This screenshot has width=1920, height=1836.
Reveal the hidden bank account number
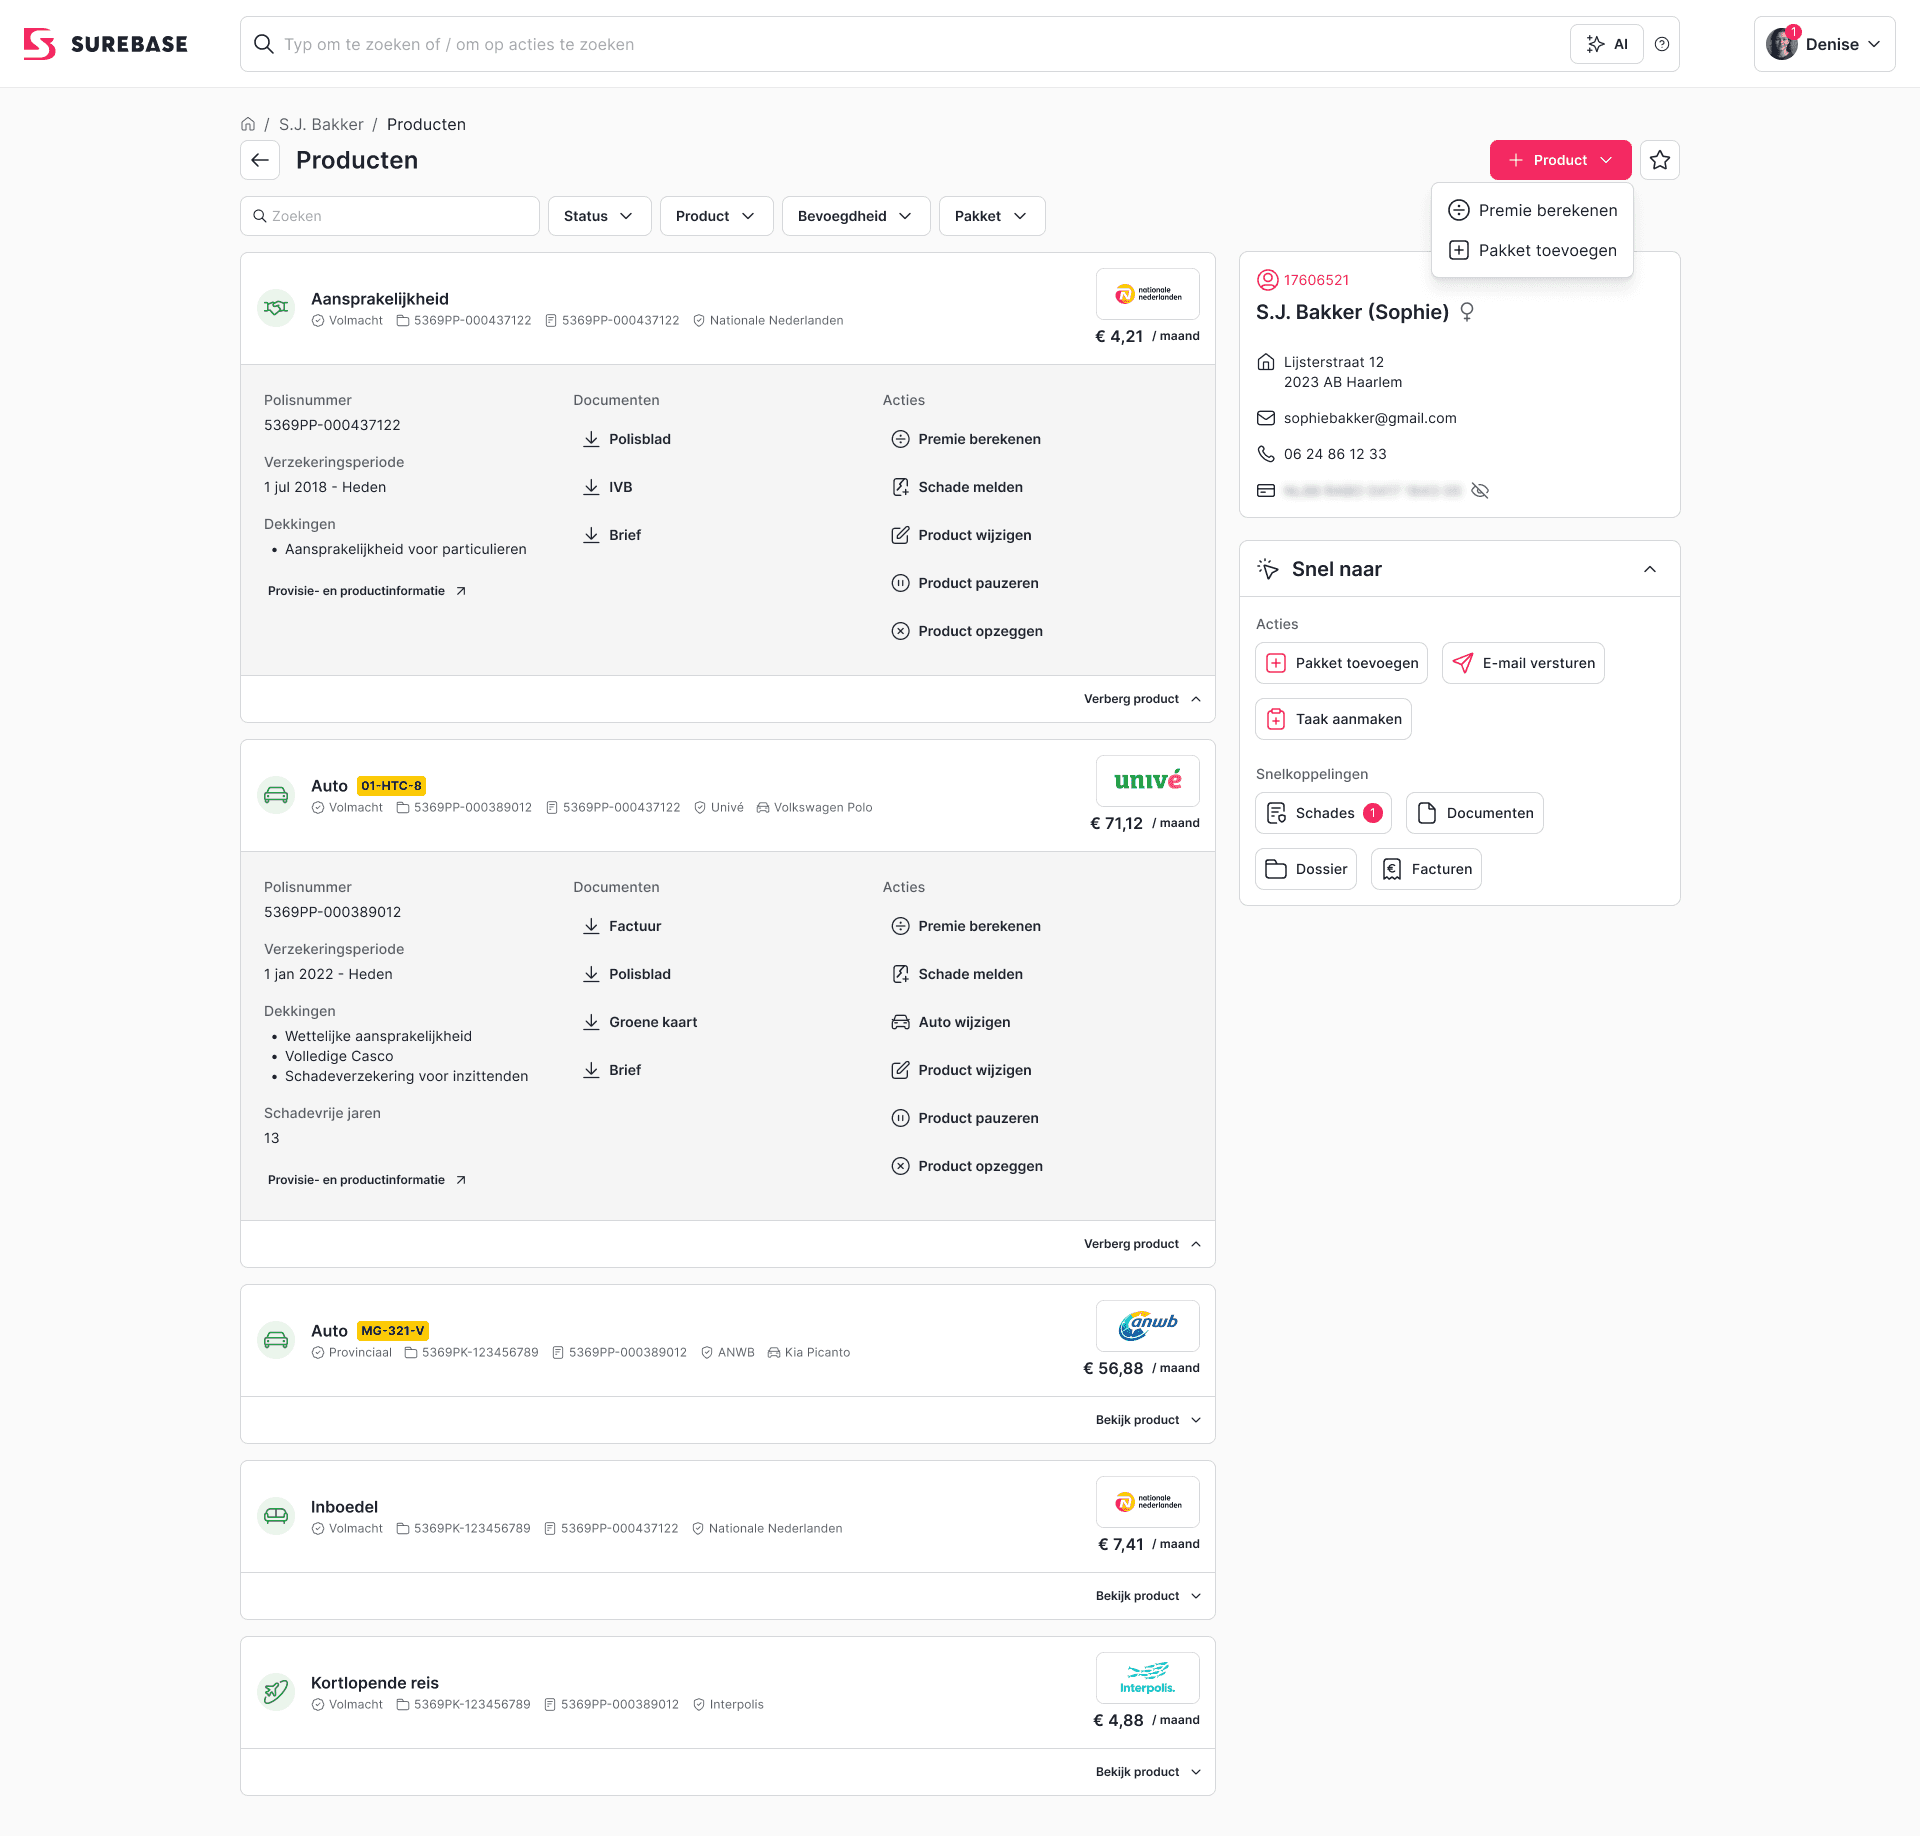[1480, 490]
